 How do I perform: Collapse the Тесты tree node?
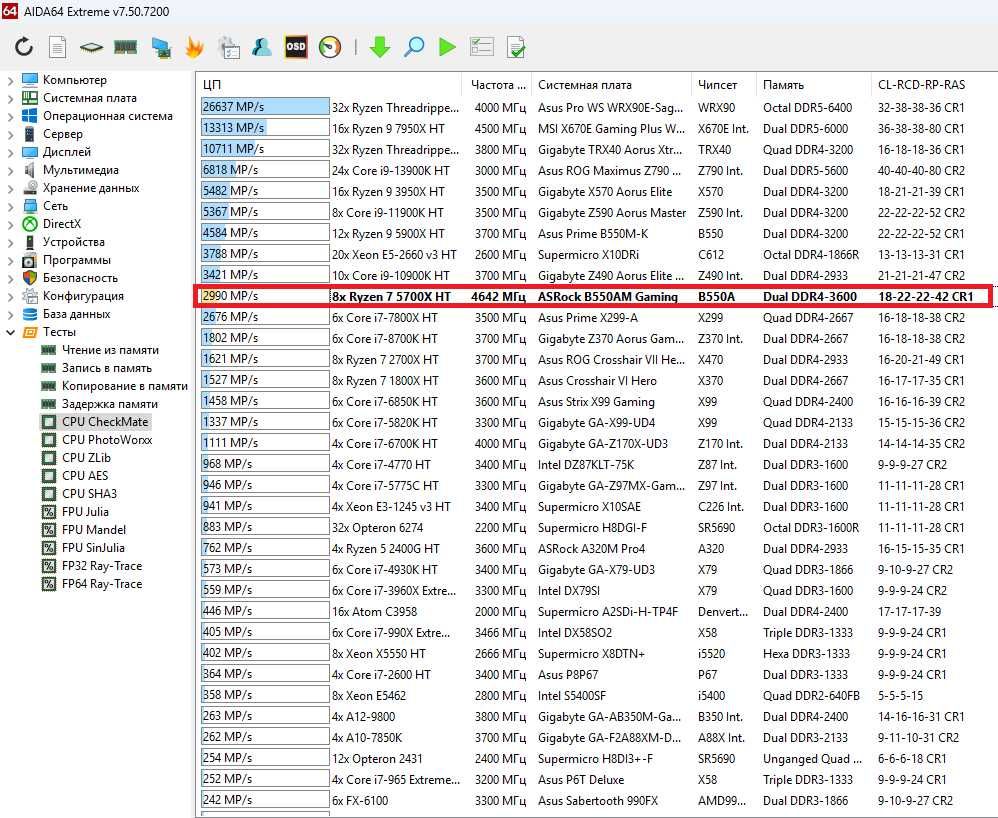[10, 332]
